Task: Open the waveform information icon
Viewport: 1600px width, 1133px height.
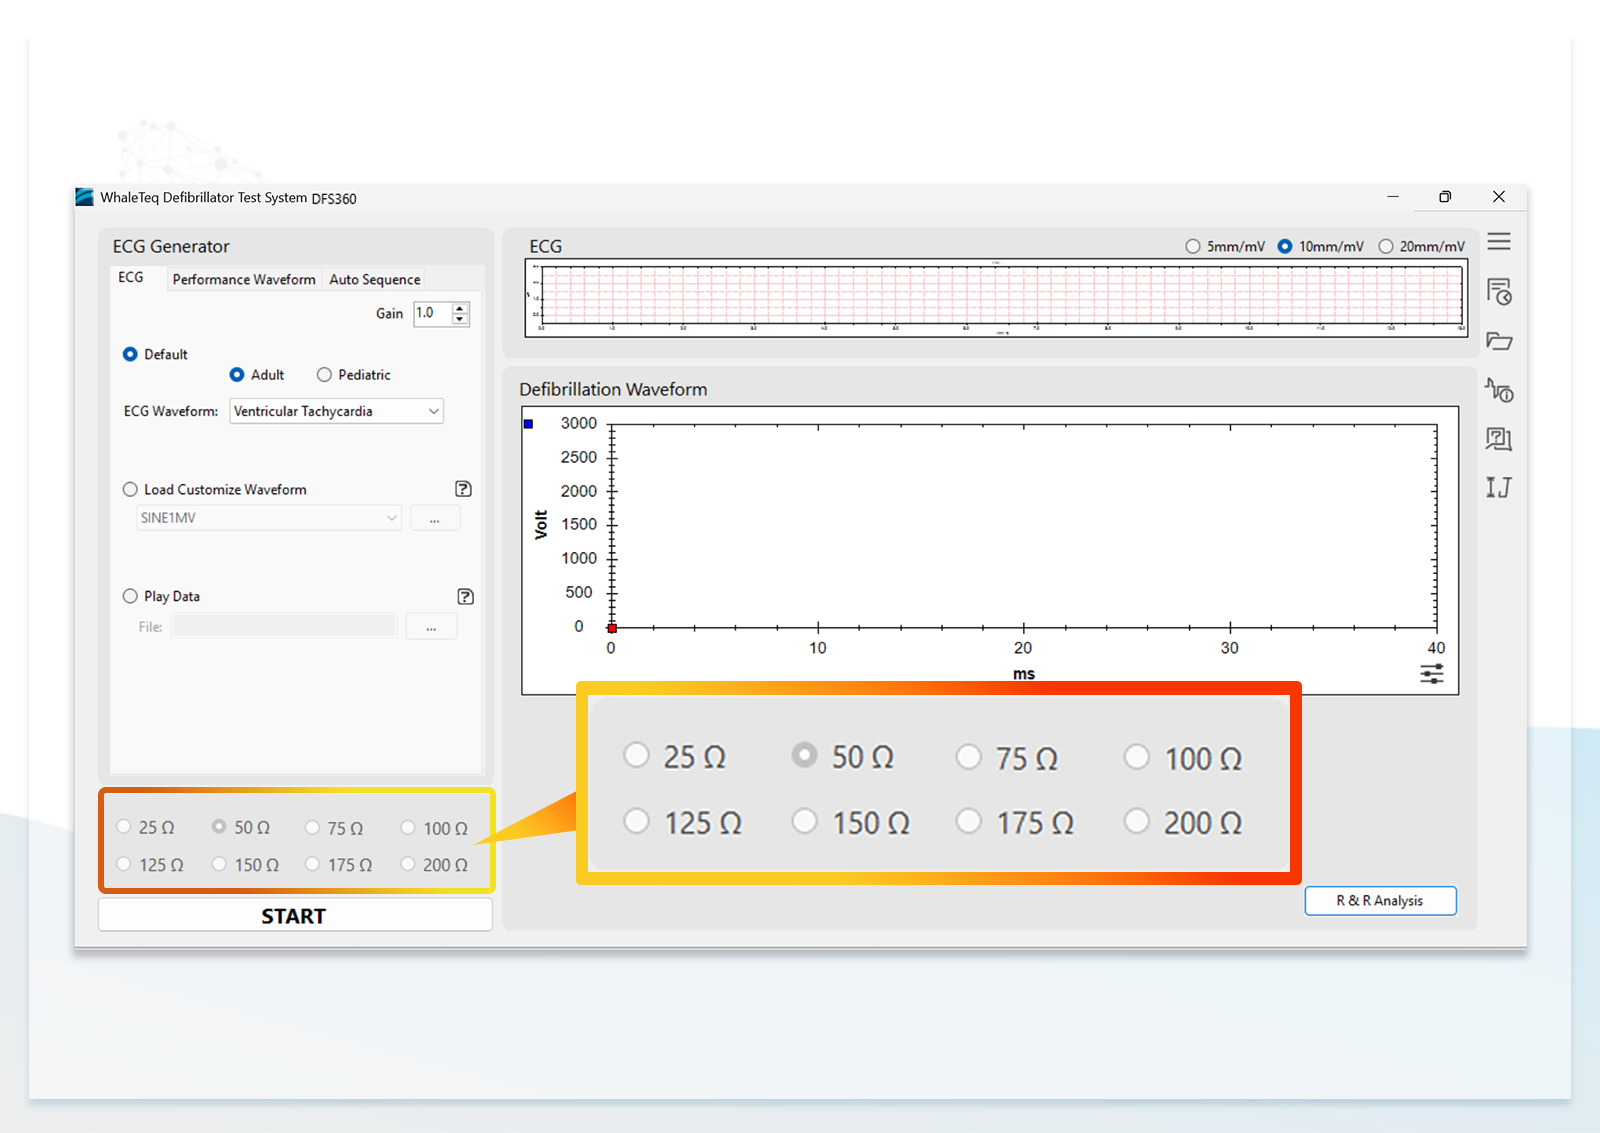Action: pos(1498,390)
